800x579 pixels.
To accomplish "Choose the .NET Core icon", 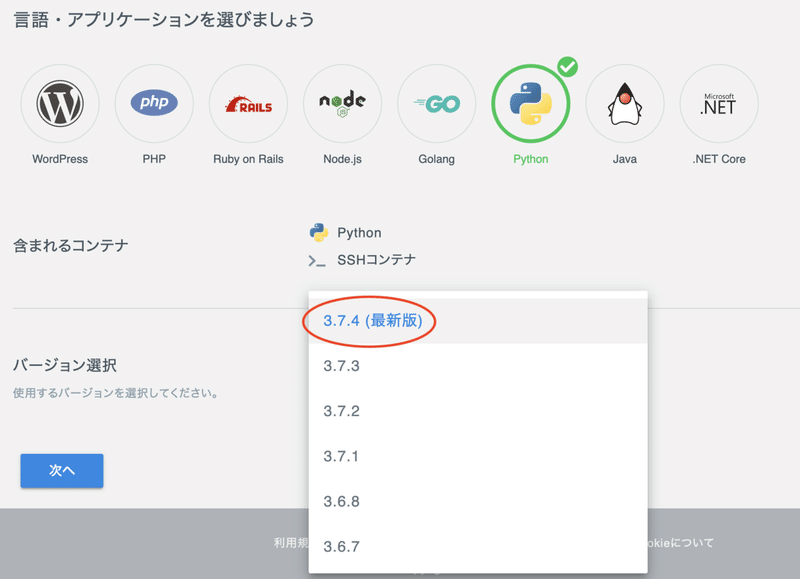I will coord(718,103).
